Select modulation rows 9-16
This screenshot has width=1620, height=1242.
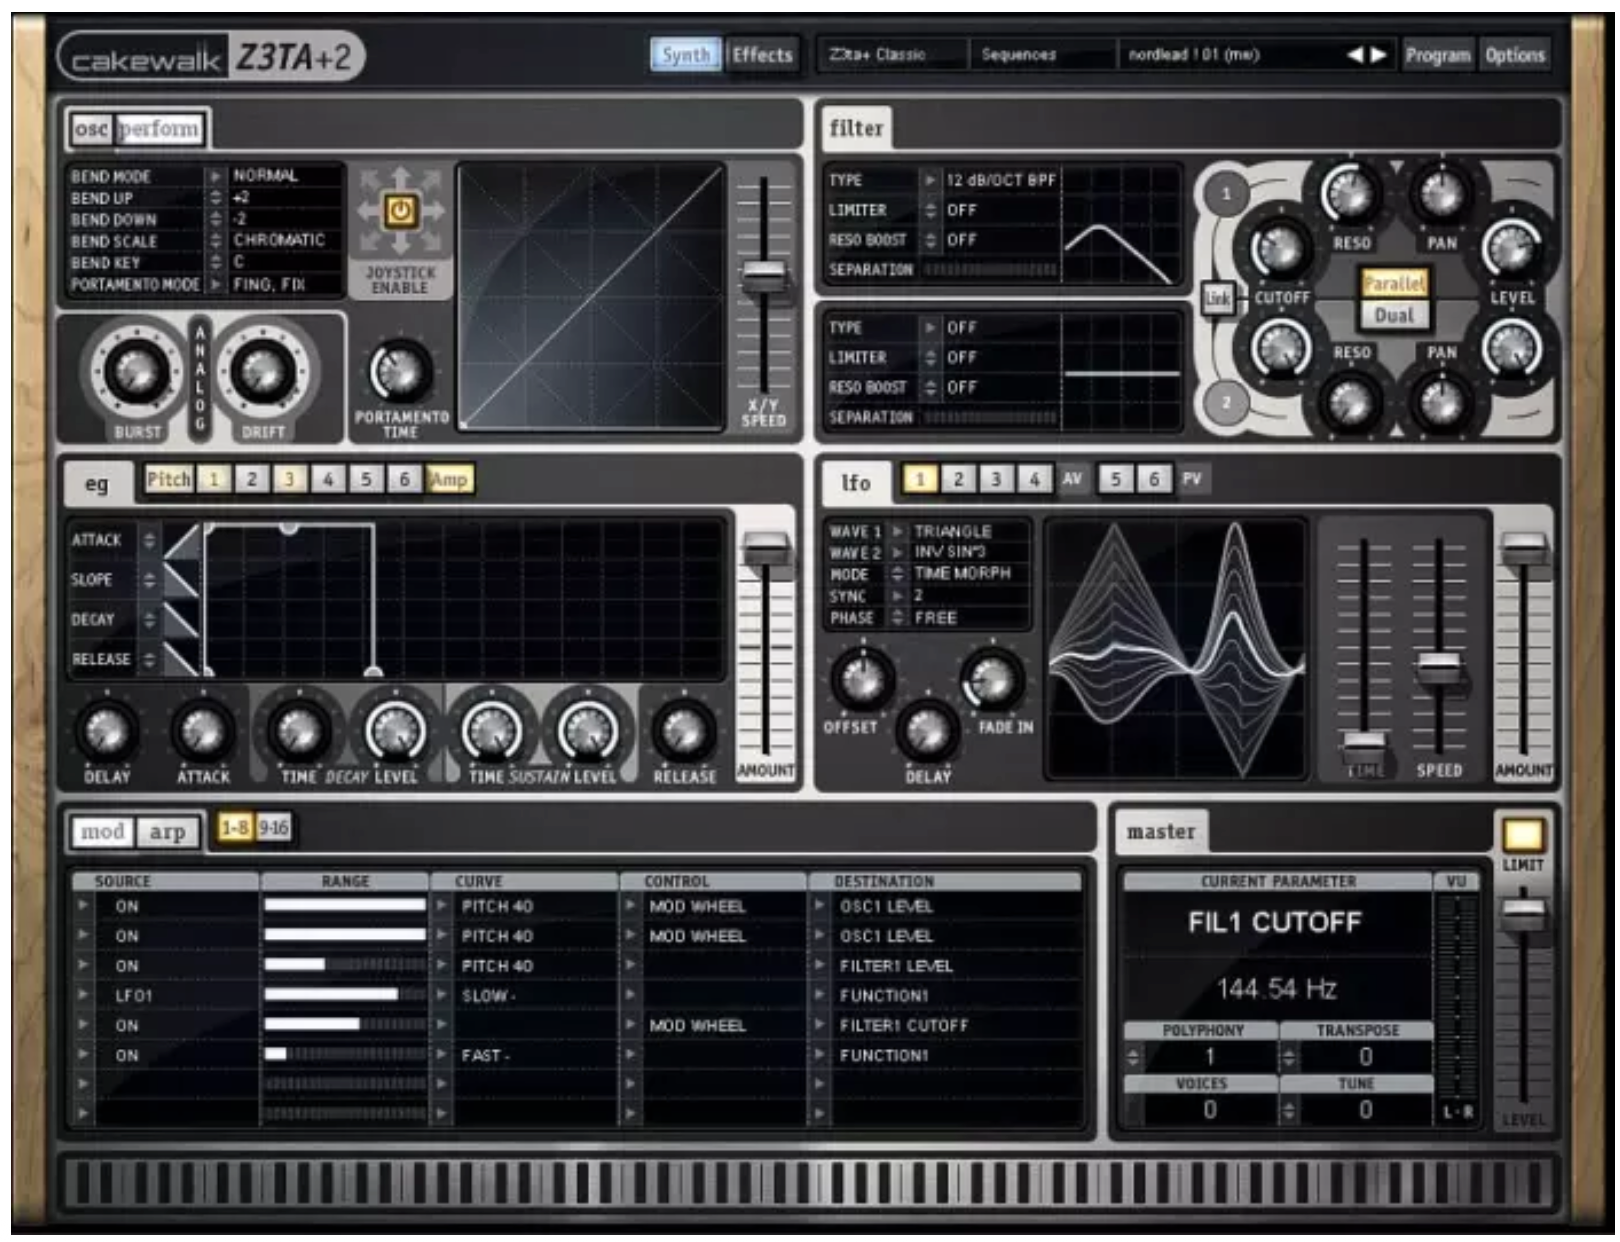pyautogui.click(x=273, y=828)
